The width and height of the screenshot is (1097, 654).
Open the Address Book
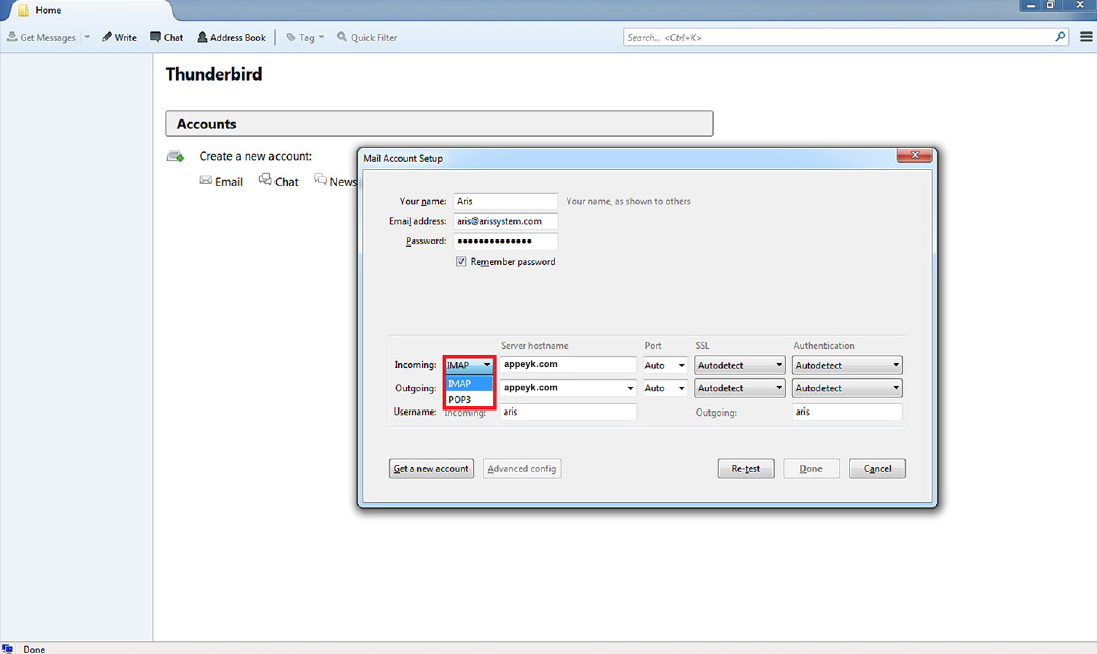231,37
